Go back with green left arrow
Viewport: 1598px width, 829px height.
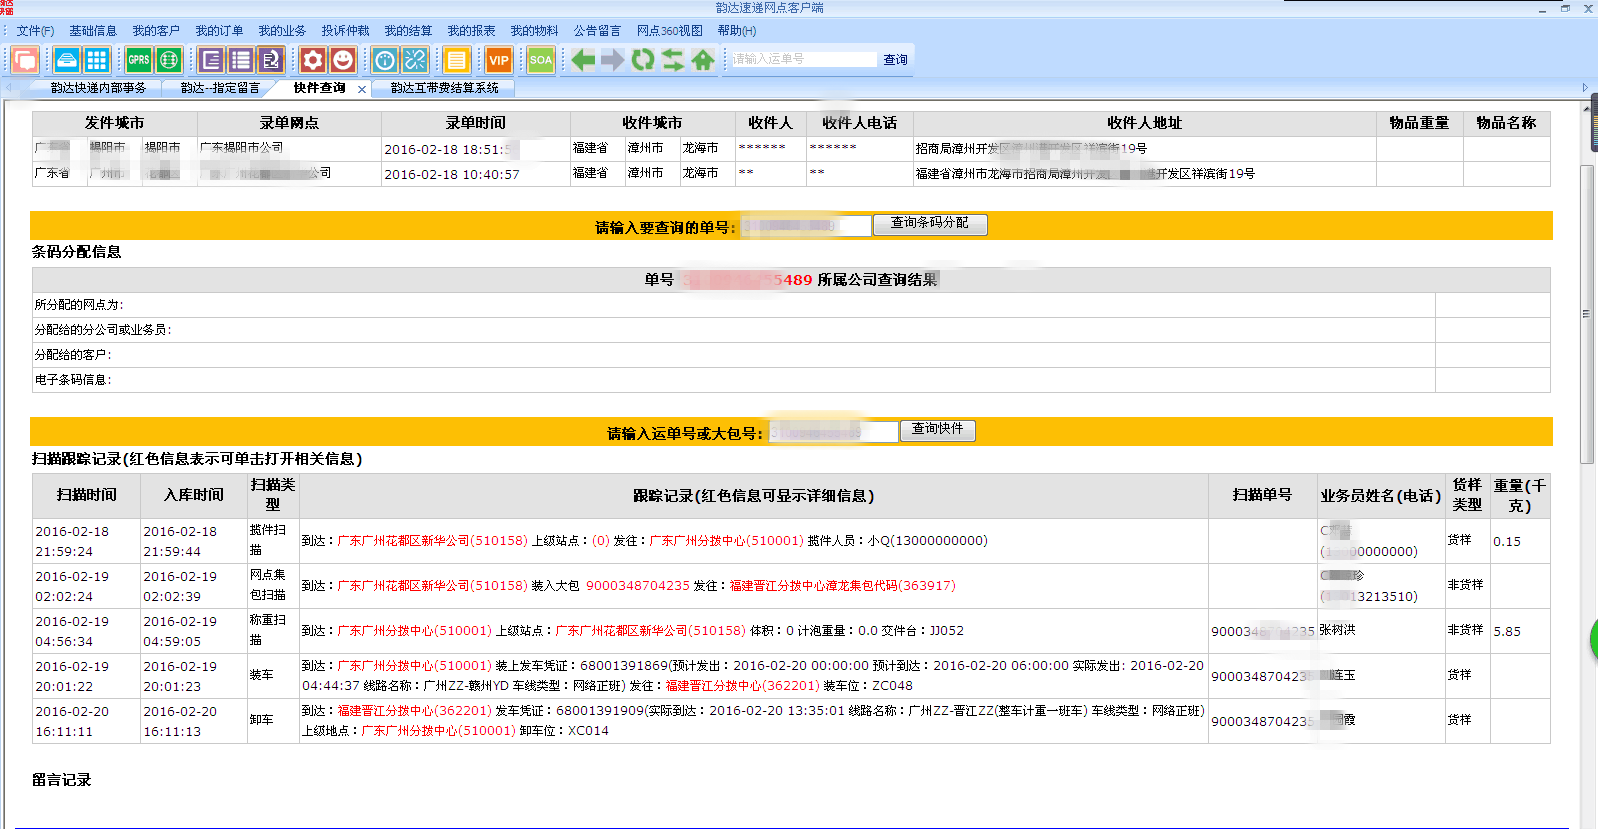[x=583, y=60]
